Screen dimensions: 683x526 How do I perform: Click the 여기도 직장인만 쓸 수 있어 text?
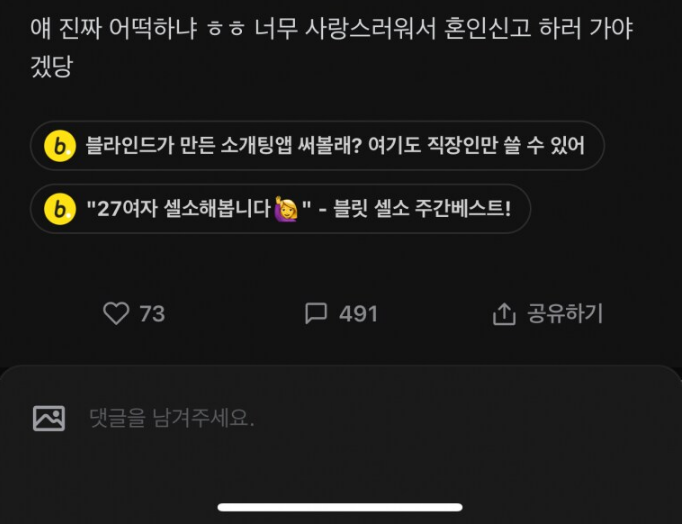476,145
